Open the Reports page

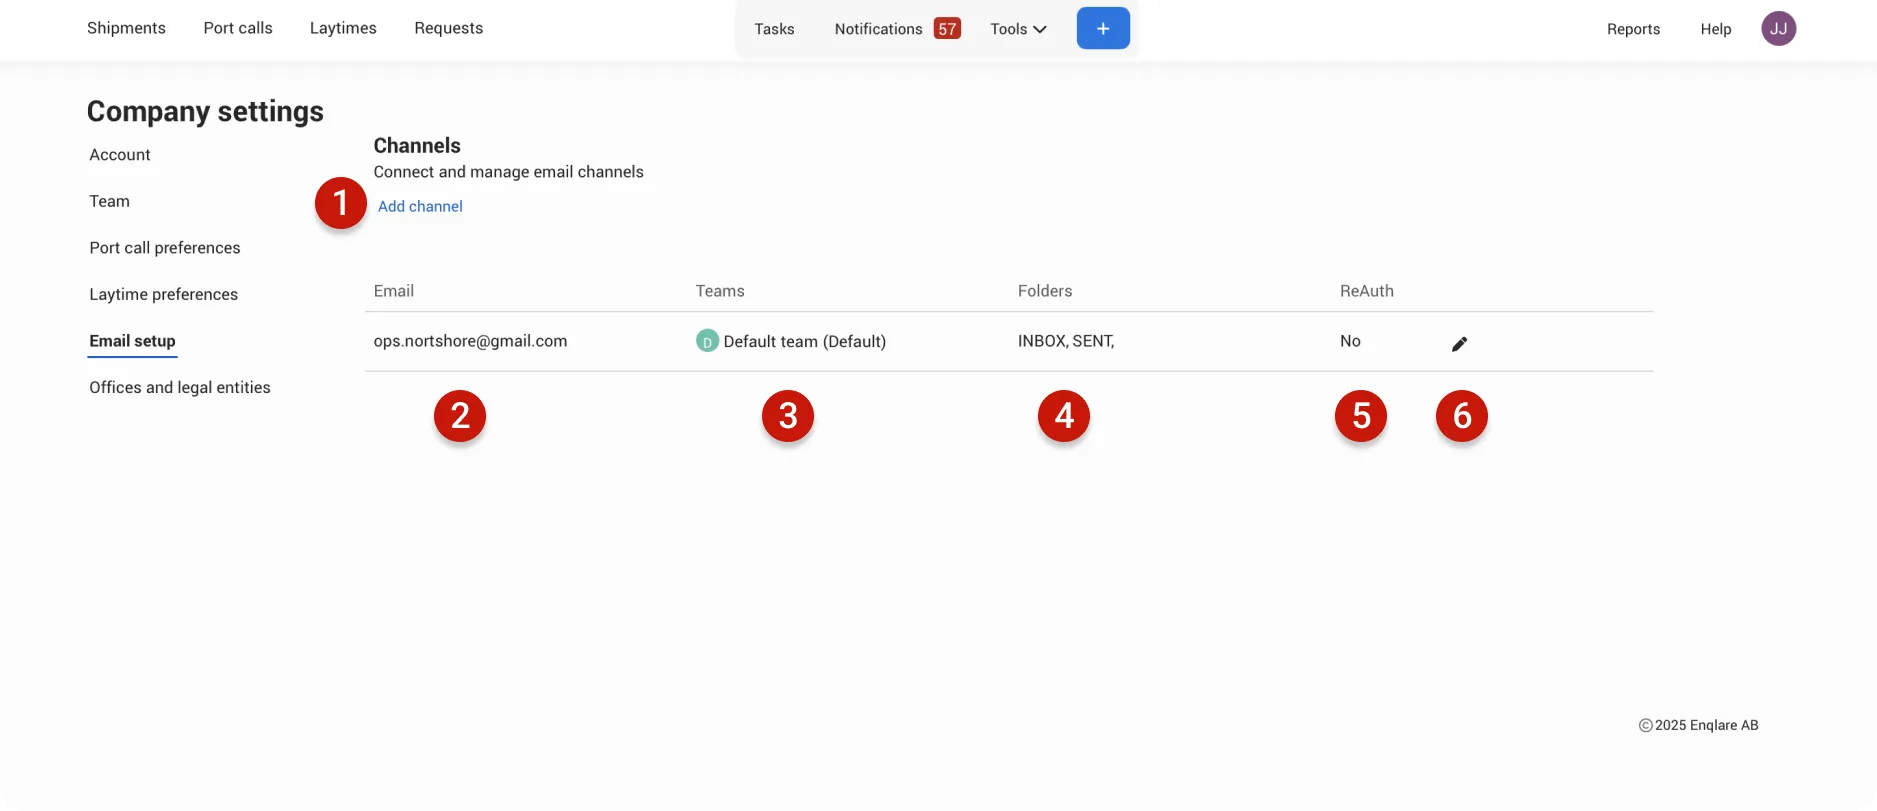pos(1633,29)
